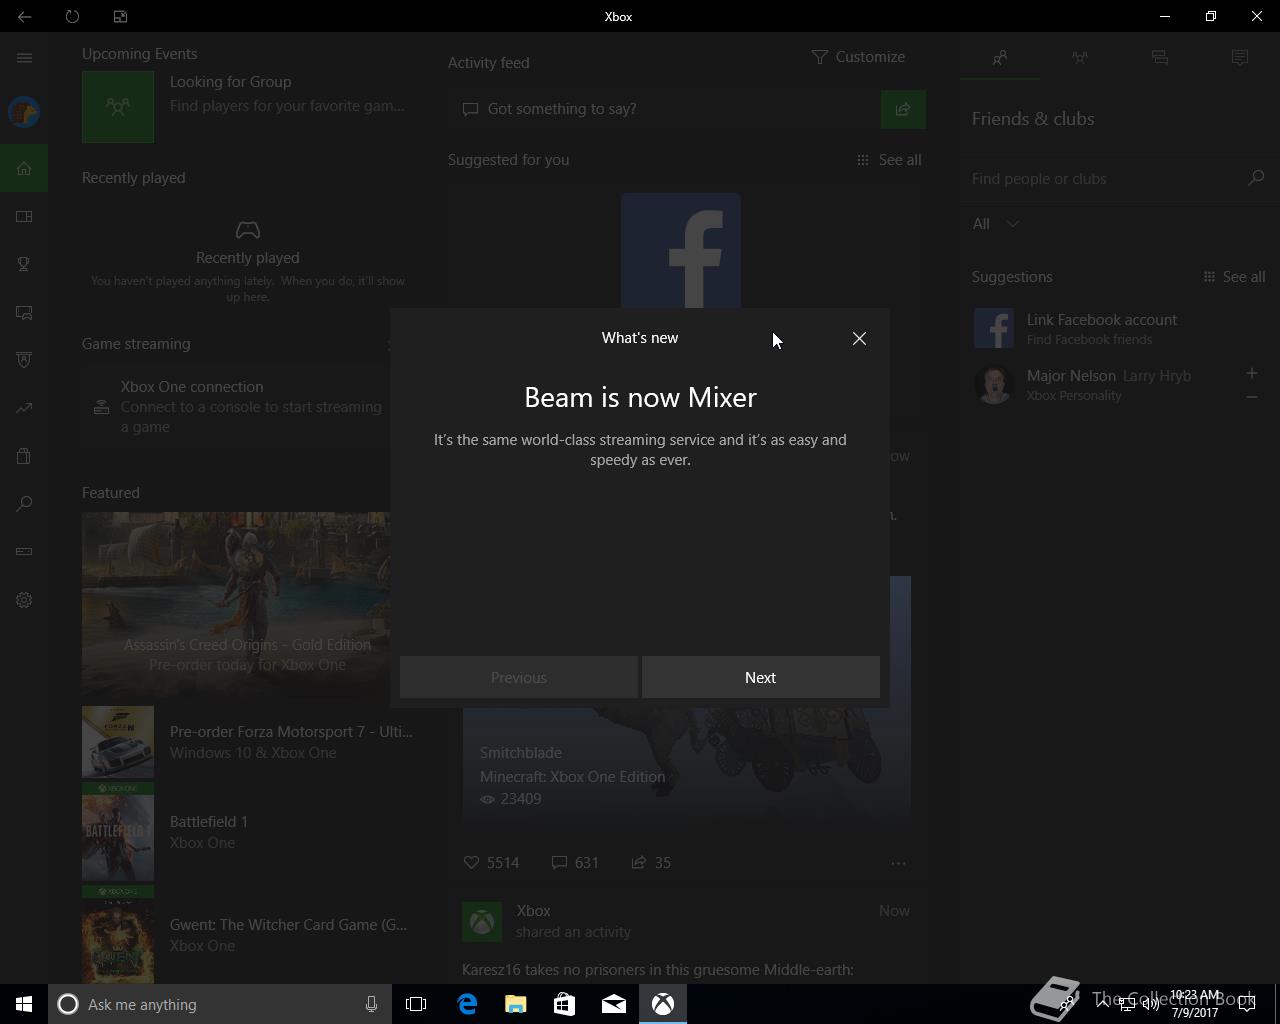Customize the activity feed filter
This screenshot has height=1024, width=1280.
point(858,57)
